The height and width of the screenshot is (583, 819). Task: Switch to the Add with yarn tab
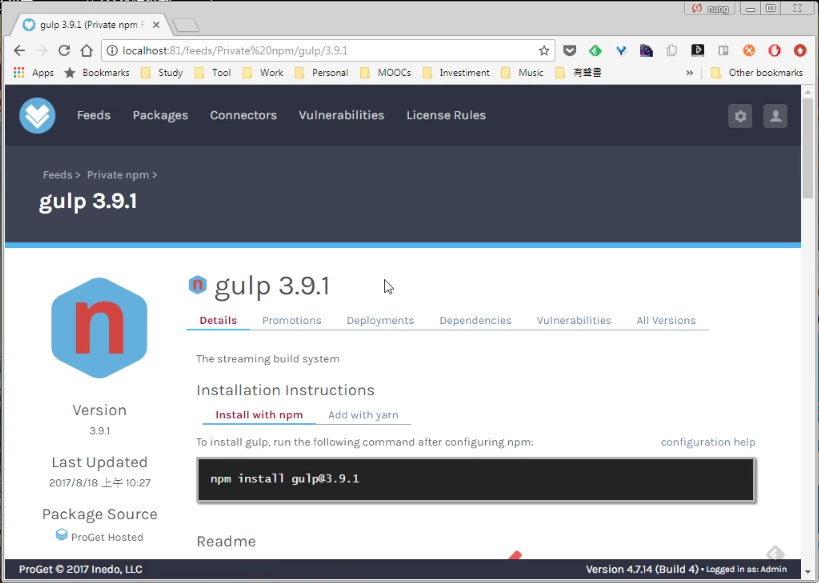click(364, 415)
